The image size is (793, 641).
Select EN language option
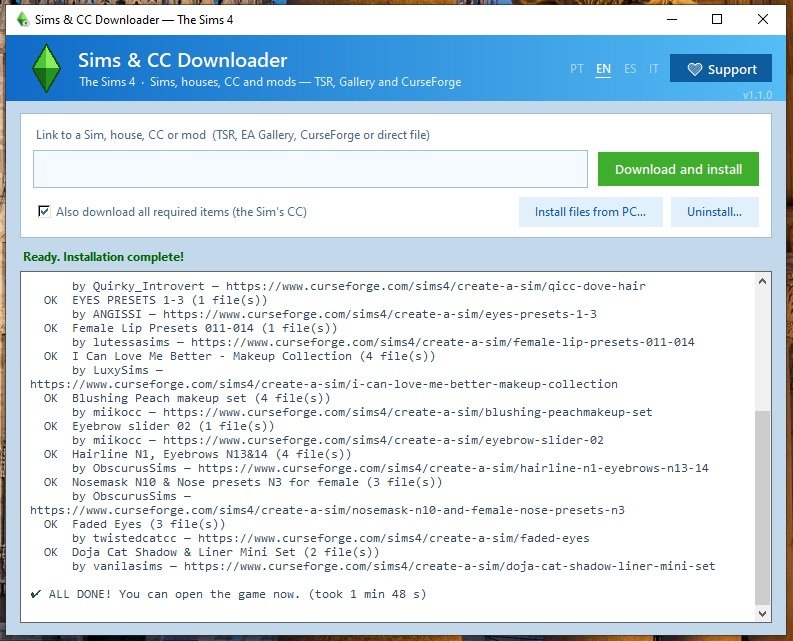click(x=603, y=69)
